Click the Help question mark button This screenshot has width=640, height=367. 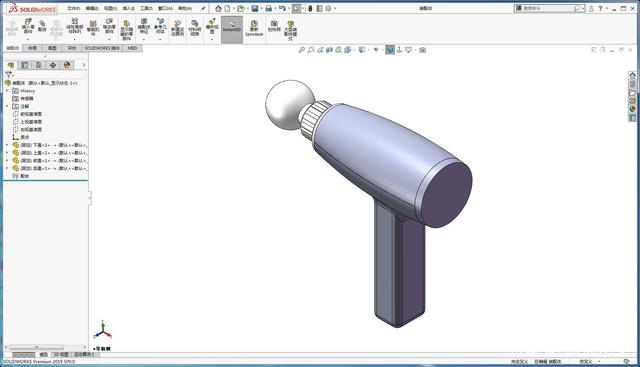click(600, 8)
